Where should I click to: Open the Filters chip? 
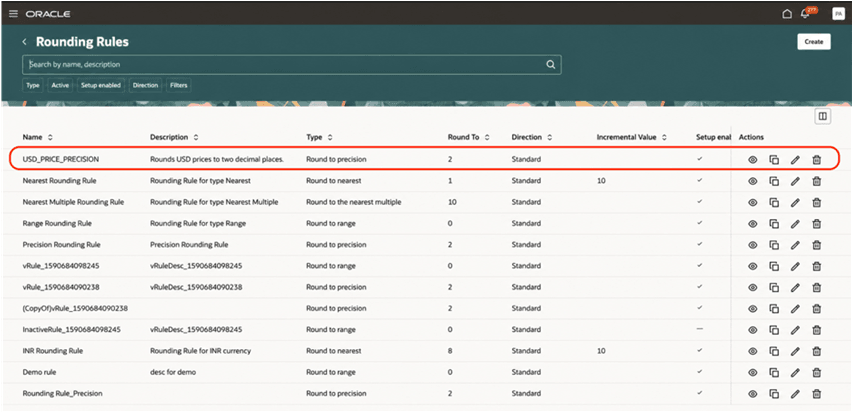pyautogui.click(x=179, y=86)
